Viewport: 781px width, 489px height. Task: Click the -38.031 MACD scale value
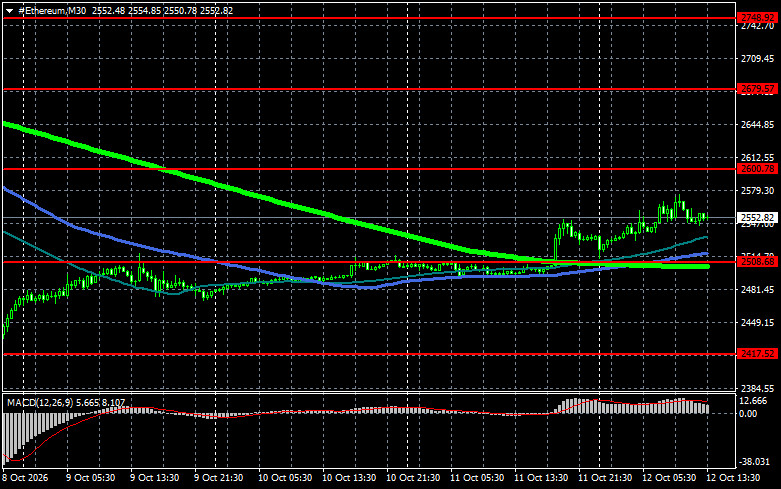[x=755, y=462]
